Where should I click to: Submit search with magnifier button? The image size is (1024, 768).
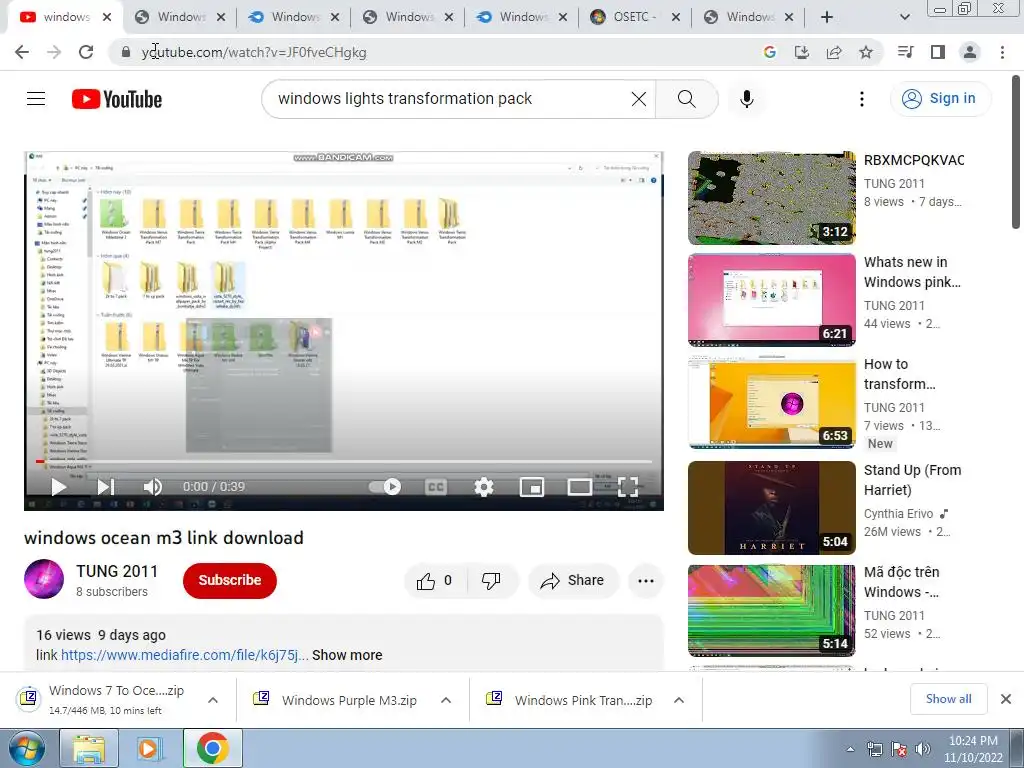click(686, 99)
